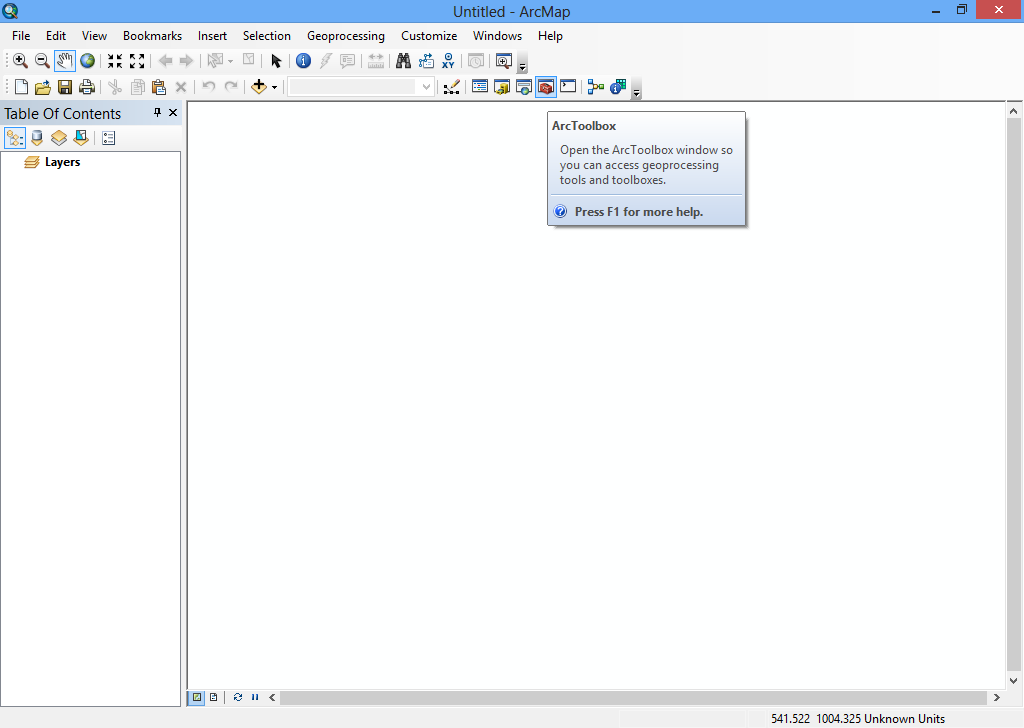
Task: Click the Fixed Zoom In icon
Action: (115, 61)
